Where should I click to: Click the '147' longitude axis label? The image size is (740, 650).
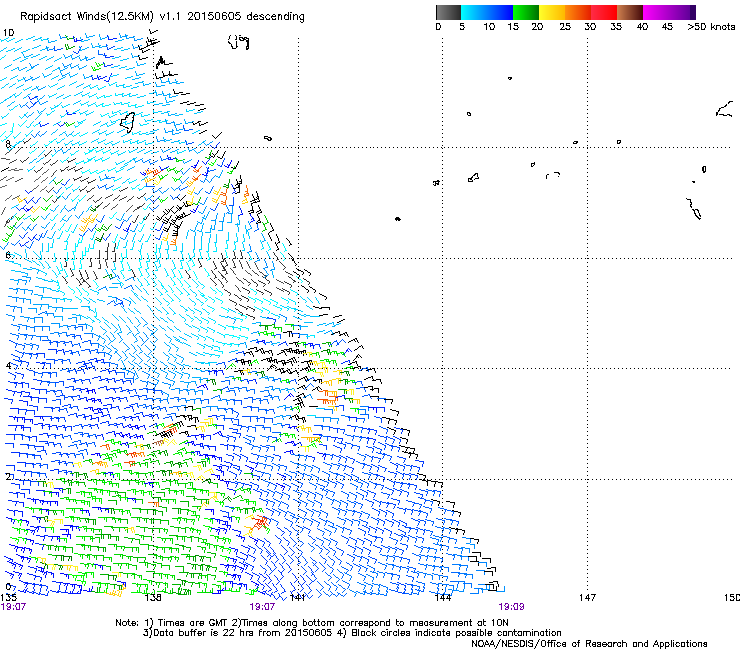coord(588,597)
